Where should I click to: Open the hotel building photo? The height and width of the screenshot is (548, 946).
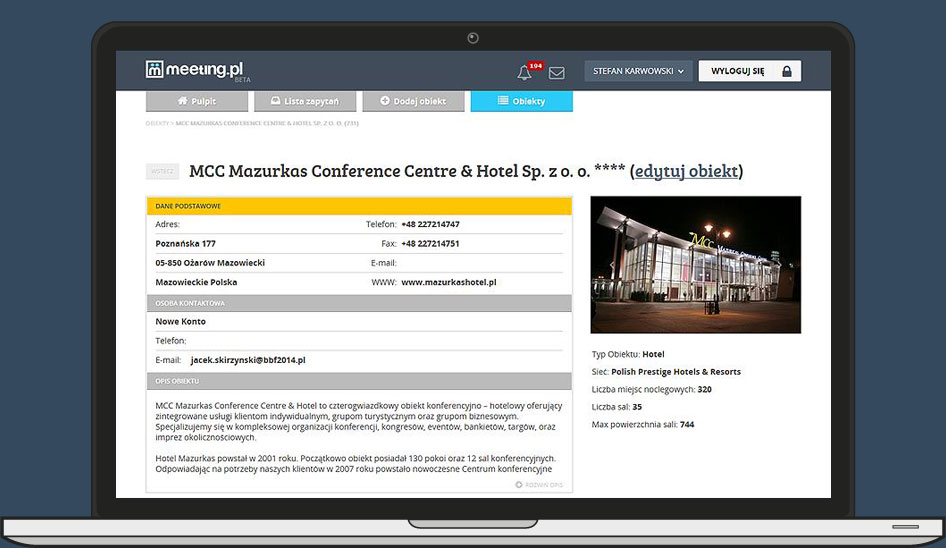point(696,264)
